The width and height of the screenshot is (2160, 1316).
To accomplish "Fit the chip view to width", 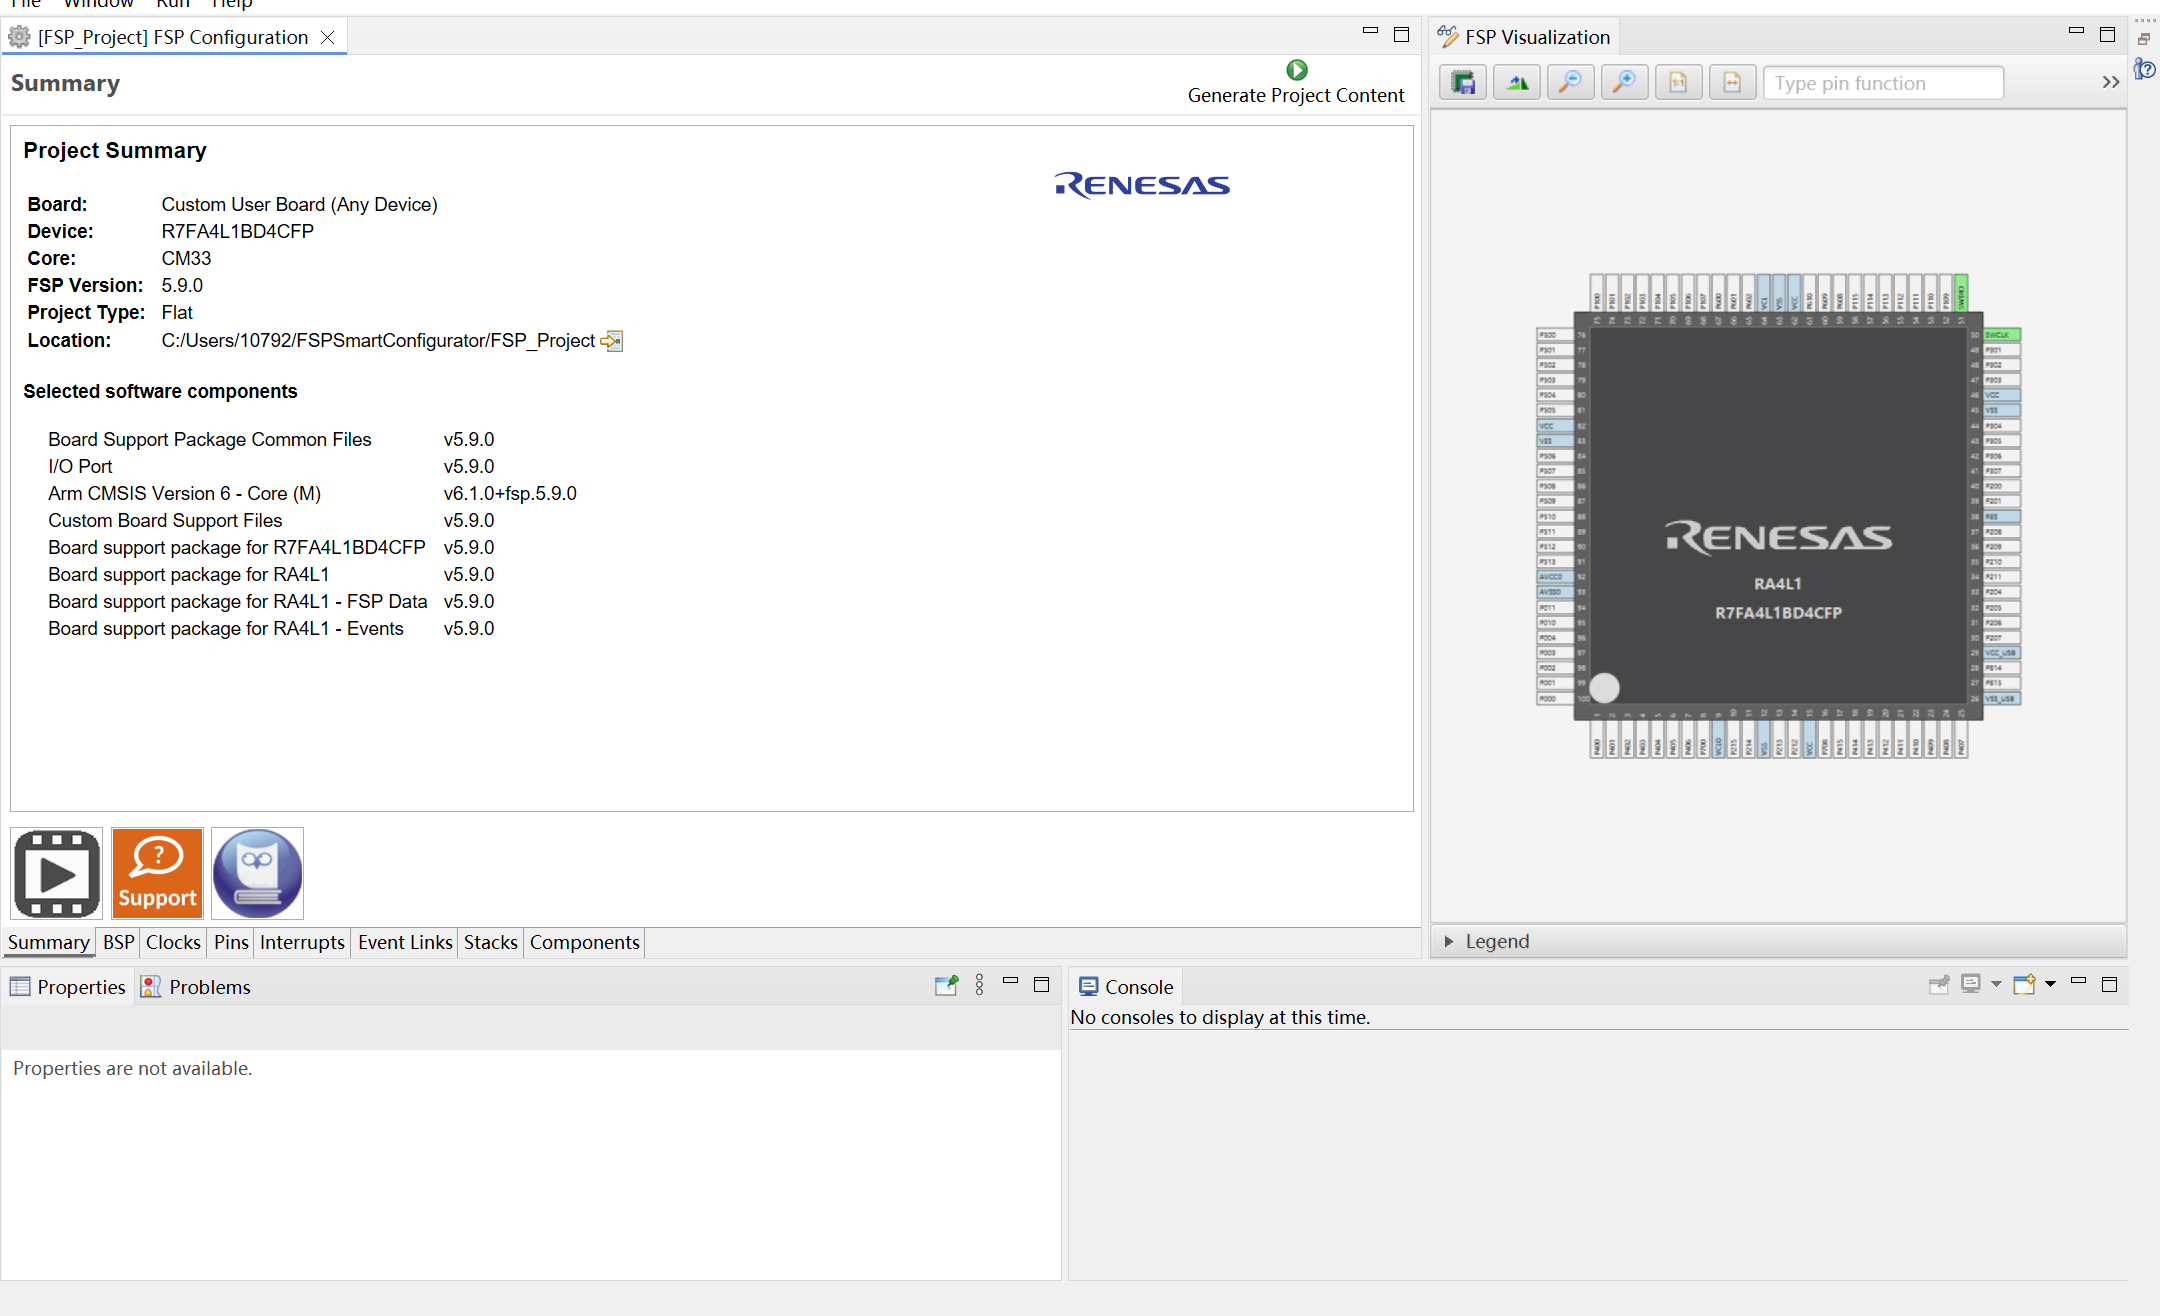I will click(x=1733, y=83).
